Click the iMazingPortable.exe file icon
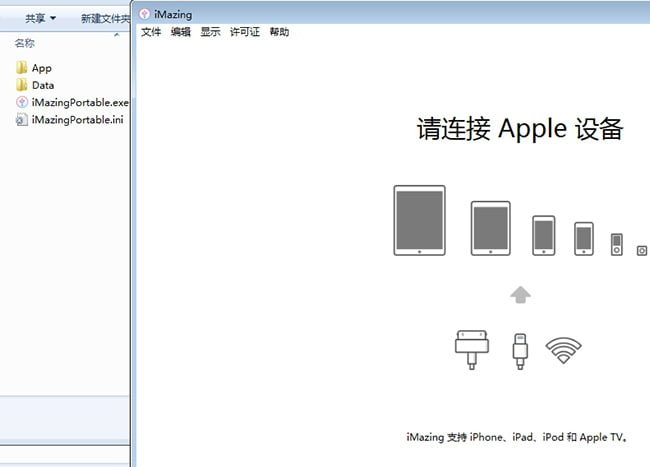 coord(22,102)
